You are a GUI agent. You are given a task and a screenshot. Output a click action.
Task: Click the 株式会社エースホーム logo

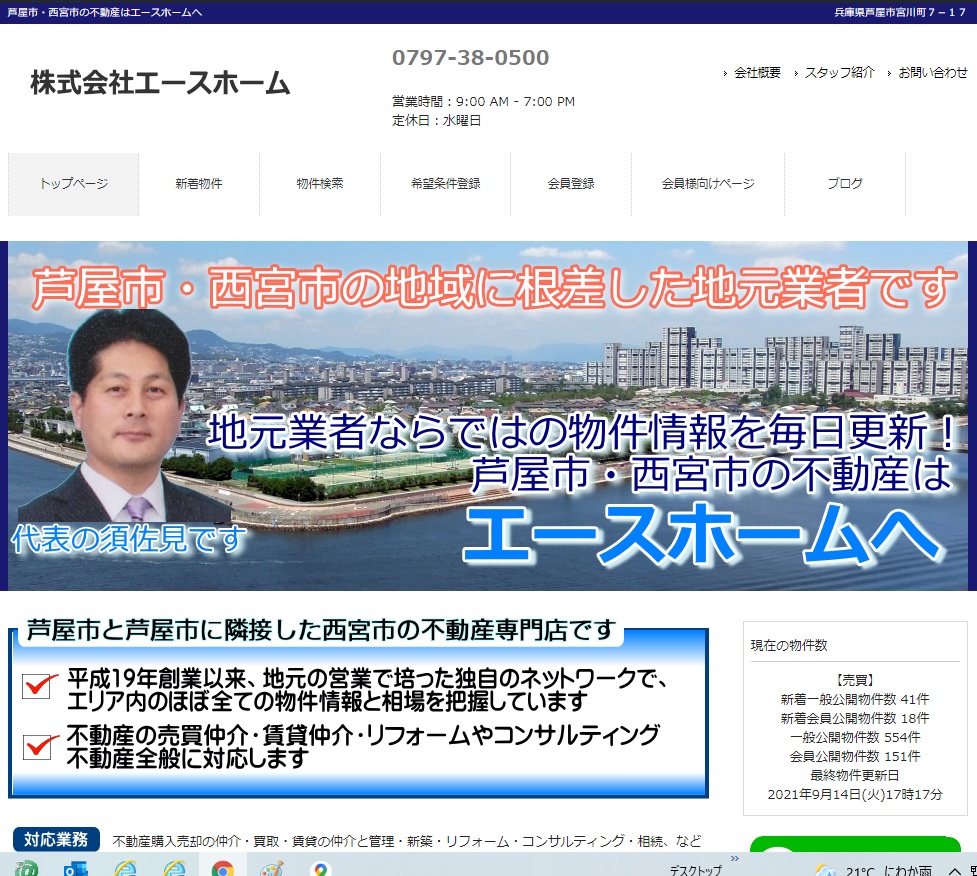[160, 83]
